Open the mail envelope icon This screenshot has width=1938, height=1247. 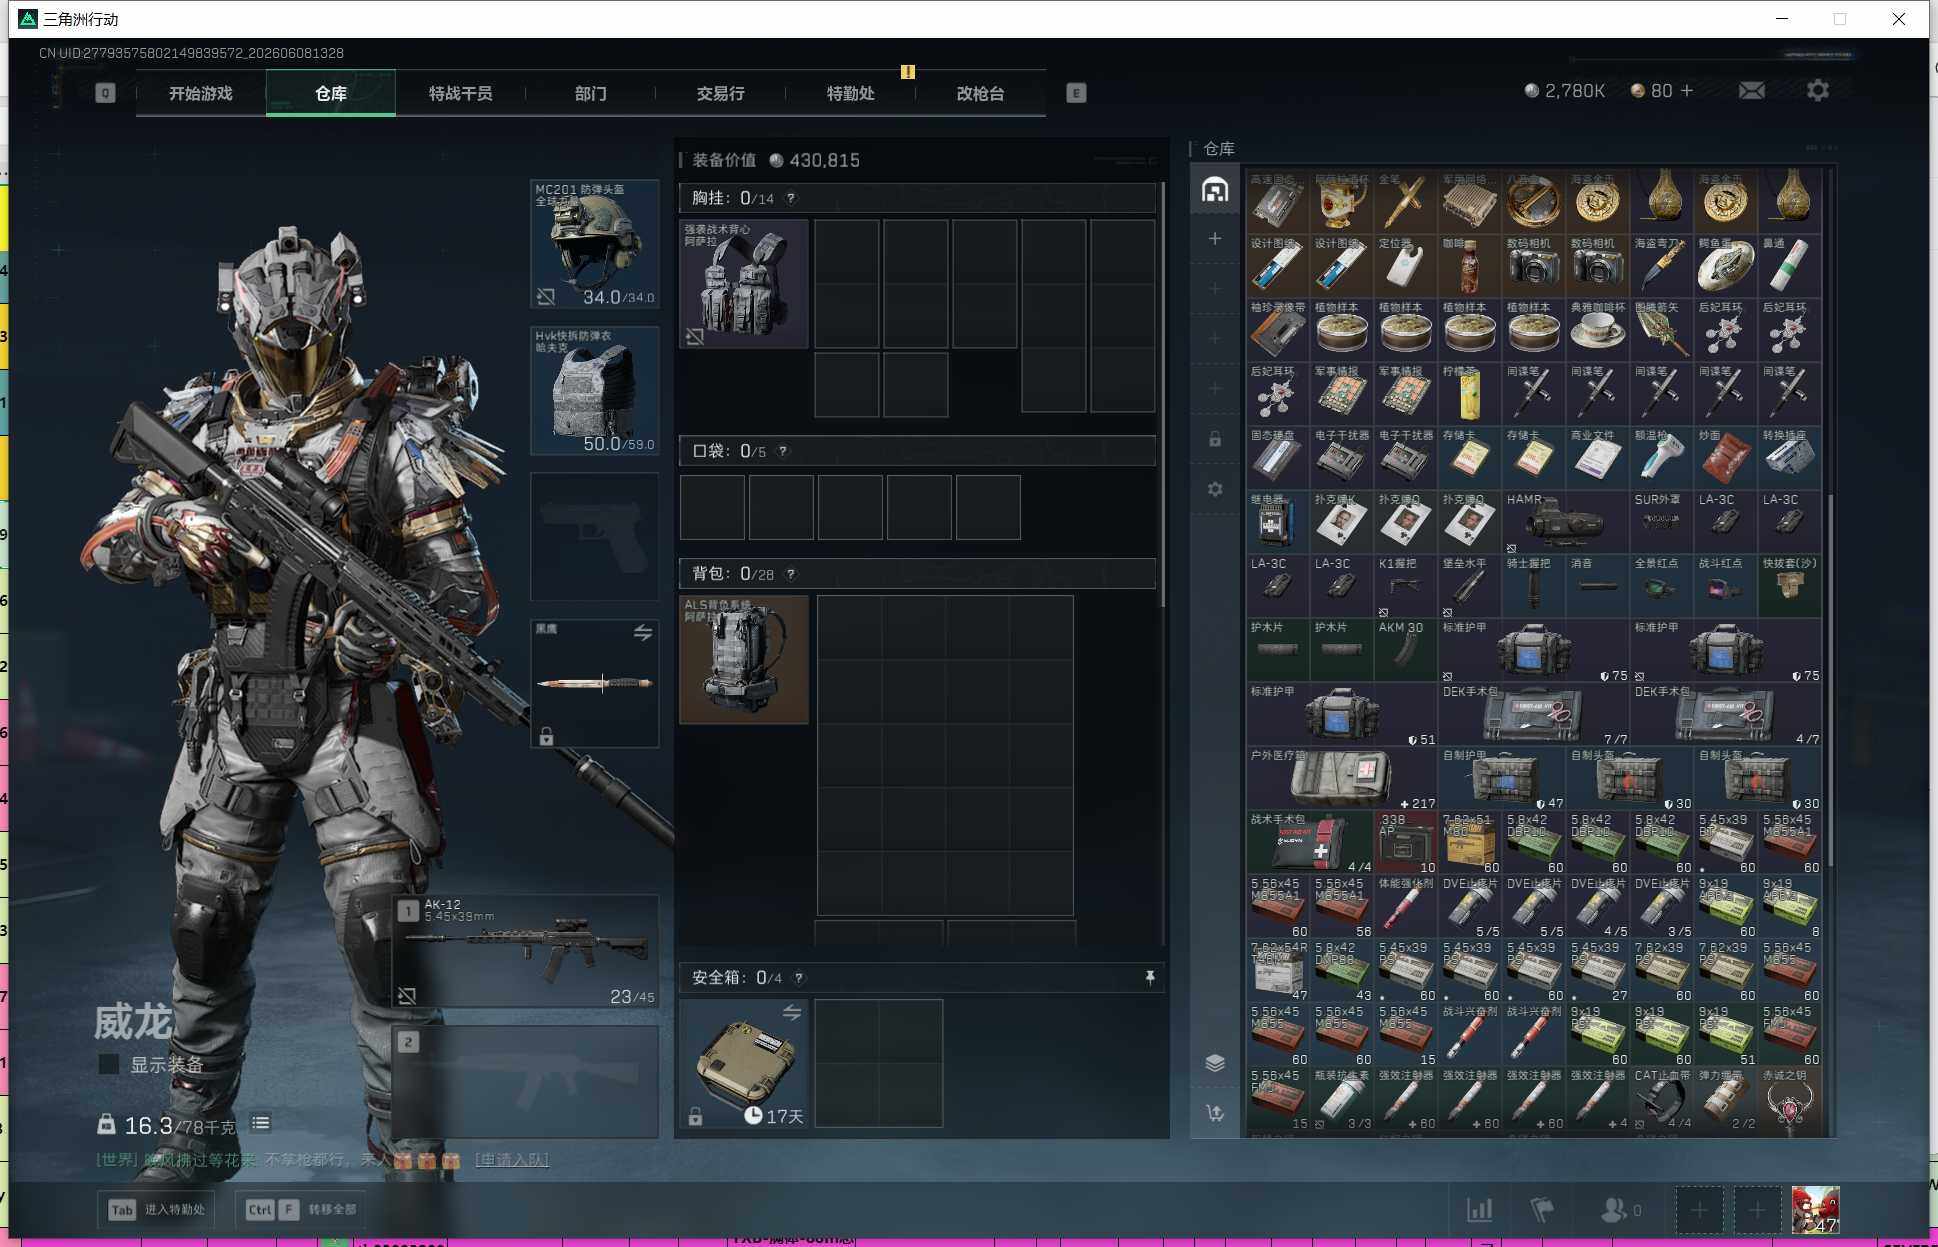click(x=1752, y=91)
